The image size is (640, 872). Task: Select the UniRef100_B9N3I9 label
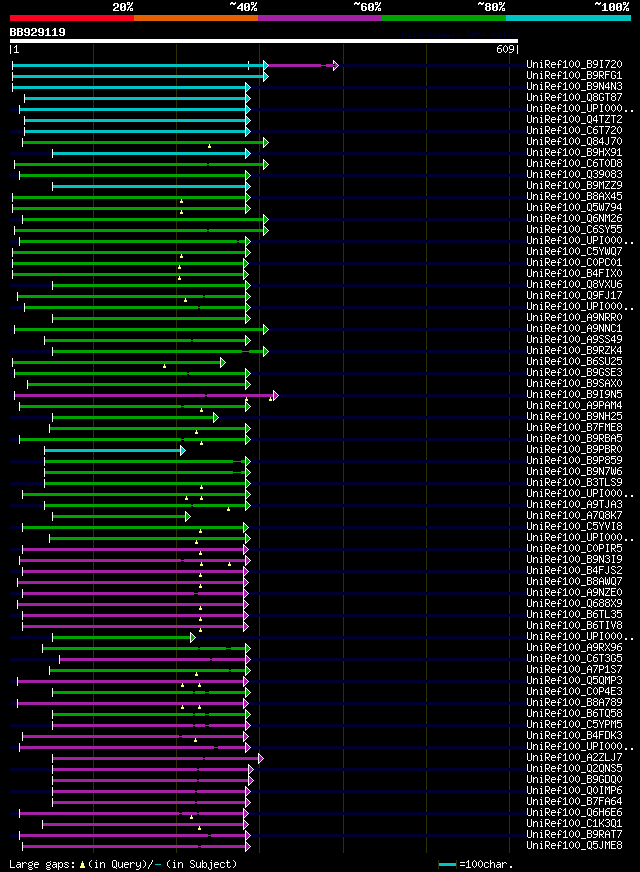(x=574, y=560)
